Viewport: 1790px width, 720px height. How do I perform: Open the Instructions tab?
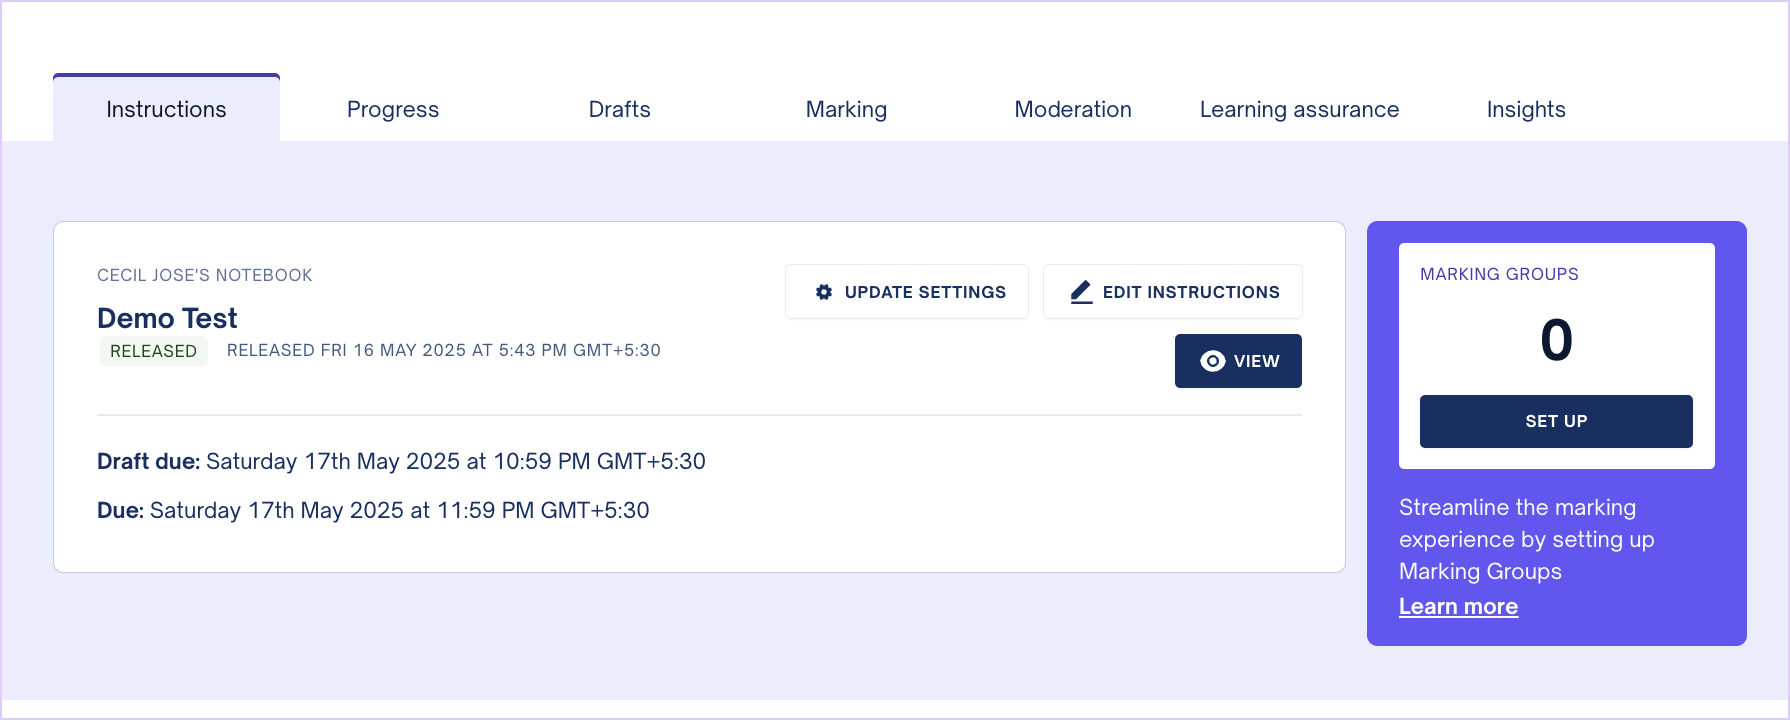click(x=166, y=109)
